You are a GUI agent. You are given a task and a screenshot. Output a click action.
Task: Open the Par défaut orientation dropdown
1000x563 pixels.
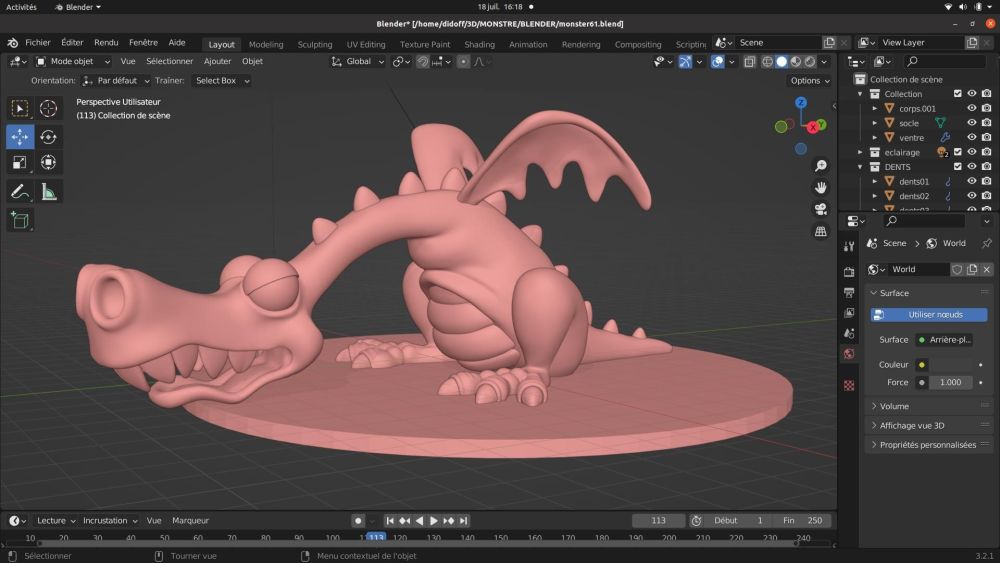[x=116, y=81]
